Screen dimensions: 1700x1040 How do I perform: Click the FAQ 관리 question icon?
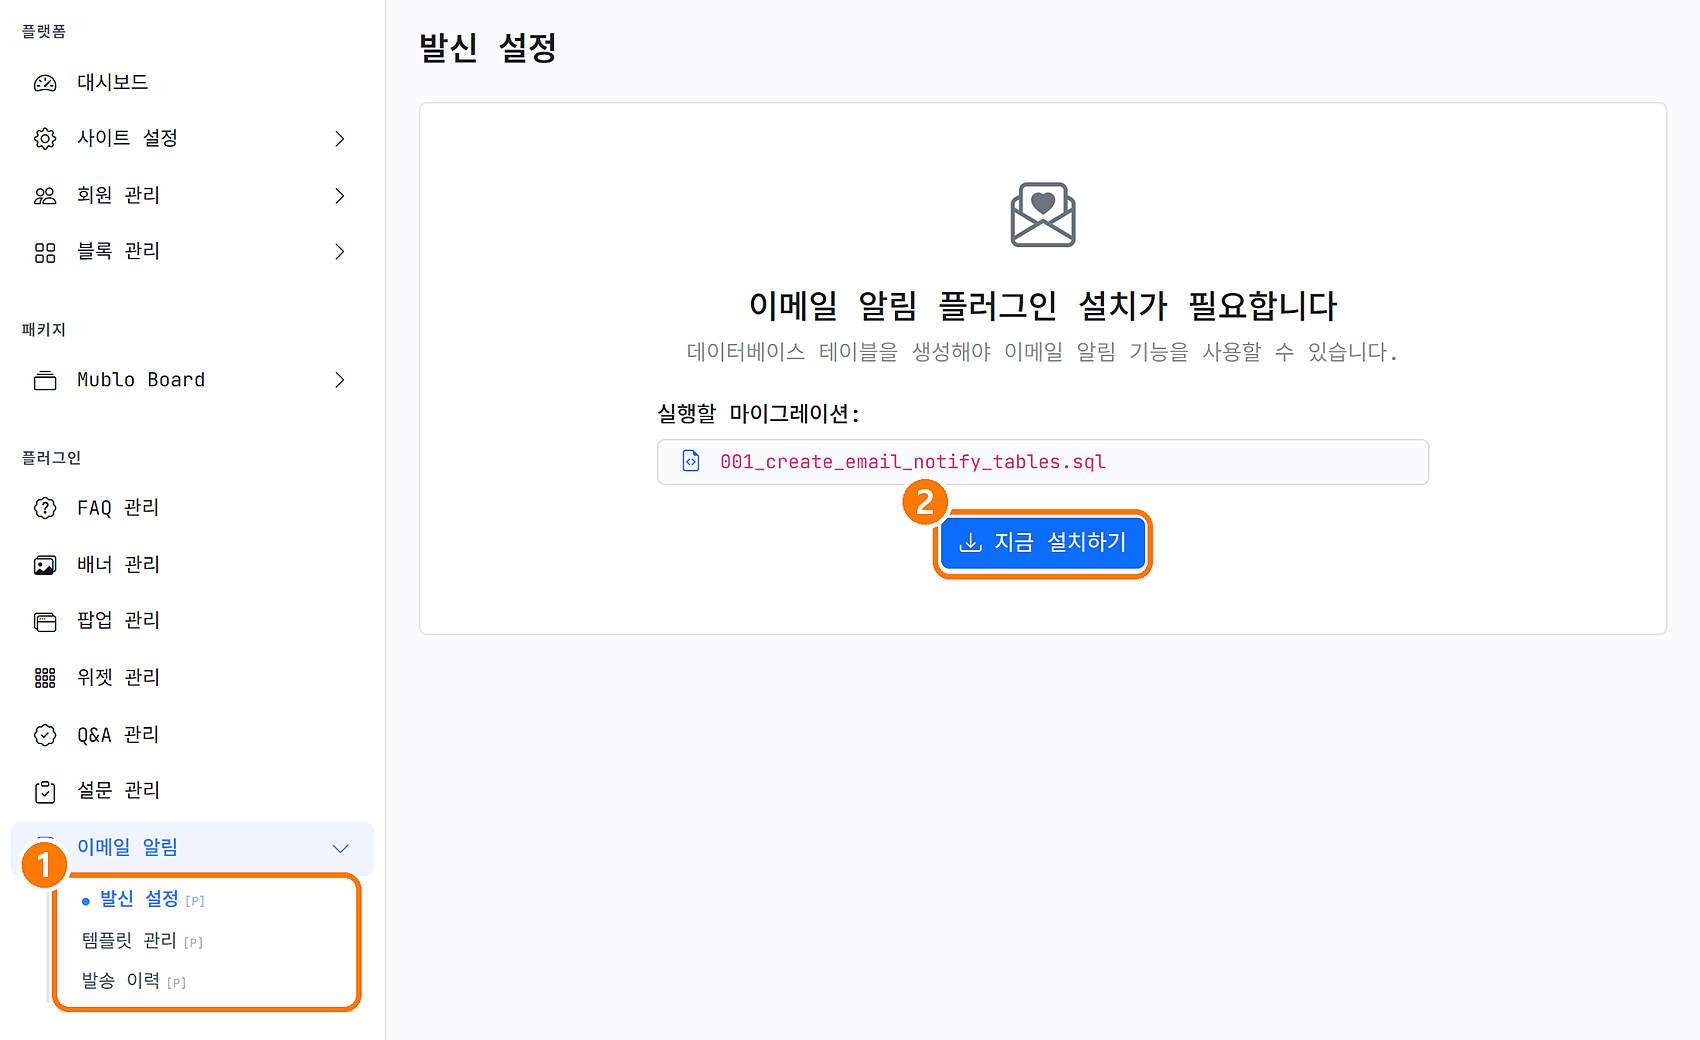45,508
